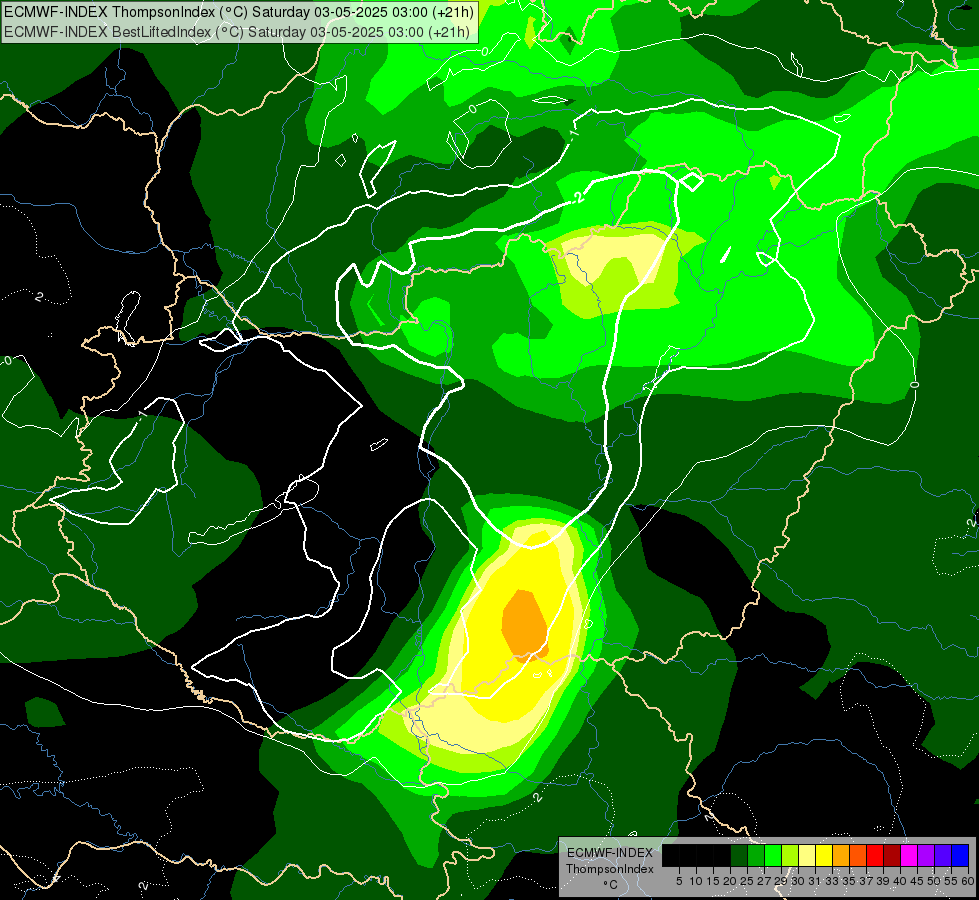
Task: Select purple 45–50 legend swatch
Action: point(926,855)
